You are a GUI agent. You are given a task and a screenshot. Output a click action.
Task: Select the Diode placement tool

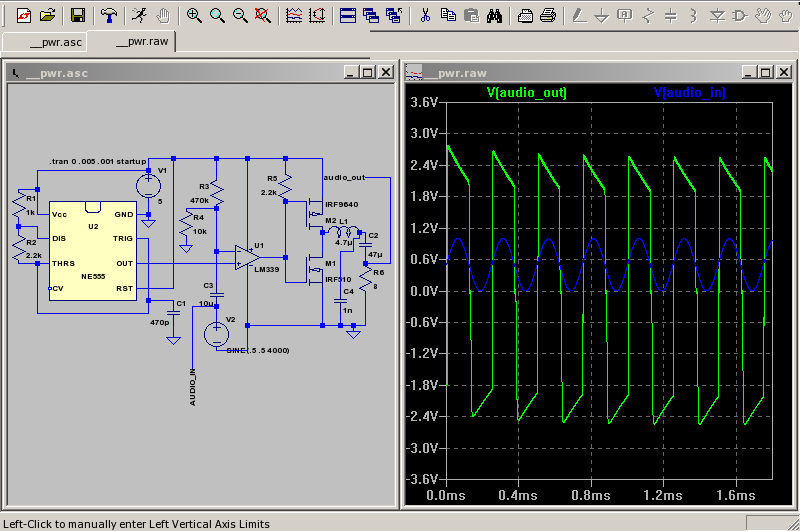point(717,15)
